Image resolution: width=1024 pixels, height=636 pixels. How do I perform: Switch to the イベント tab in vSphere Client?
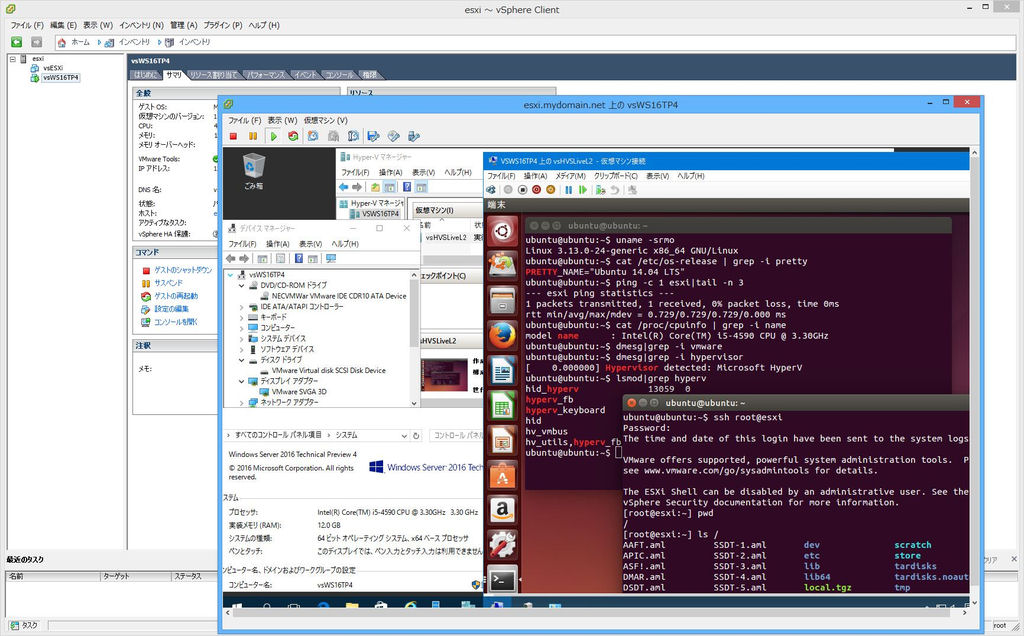click(x=305, y=75)
